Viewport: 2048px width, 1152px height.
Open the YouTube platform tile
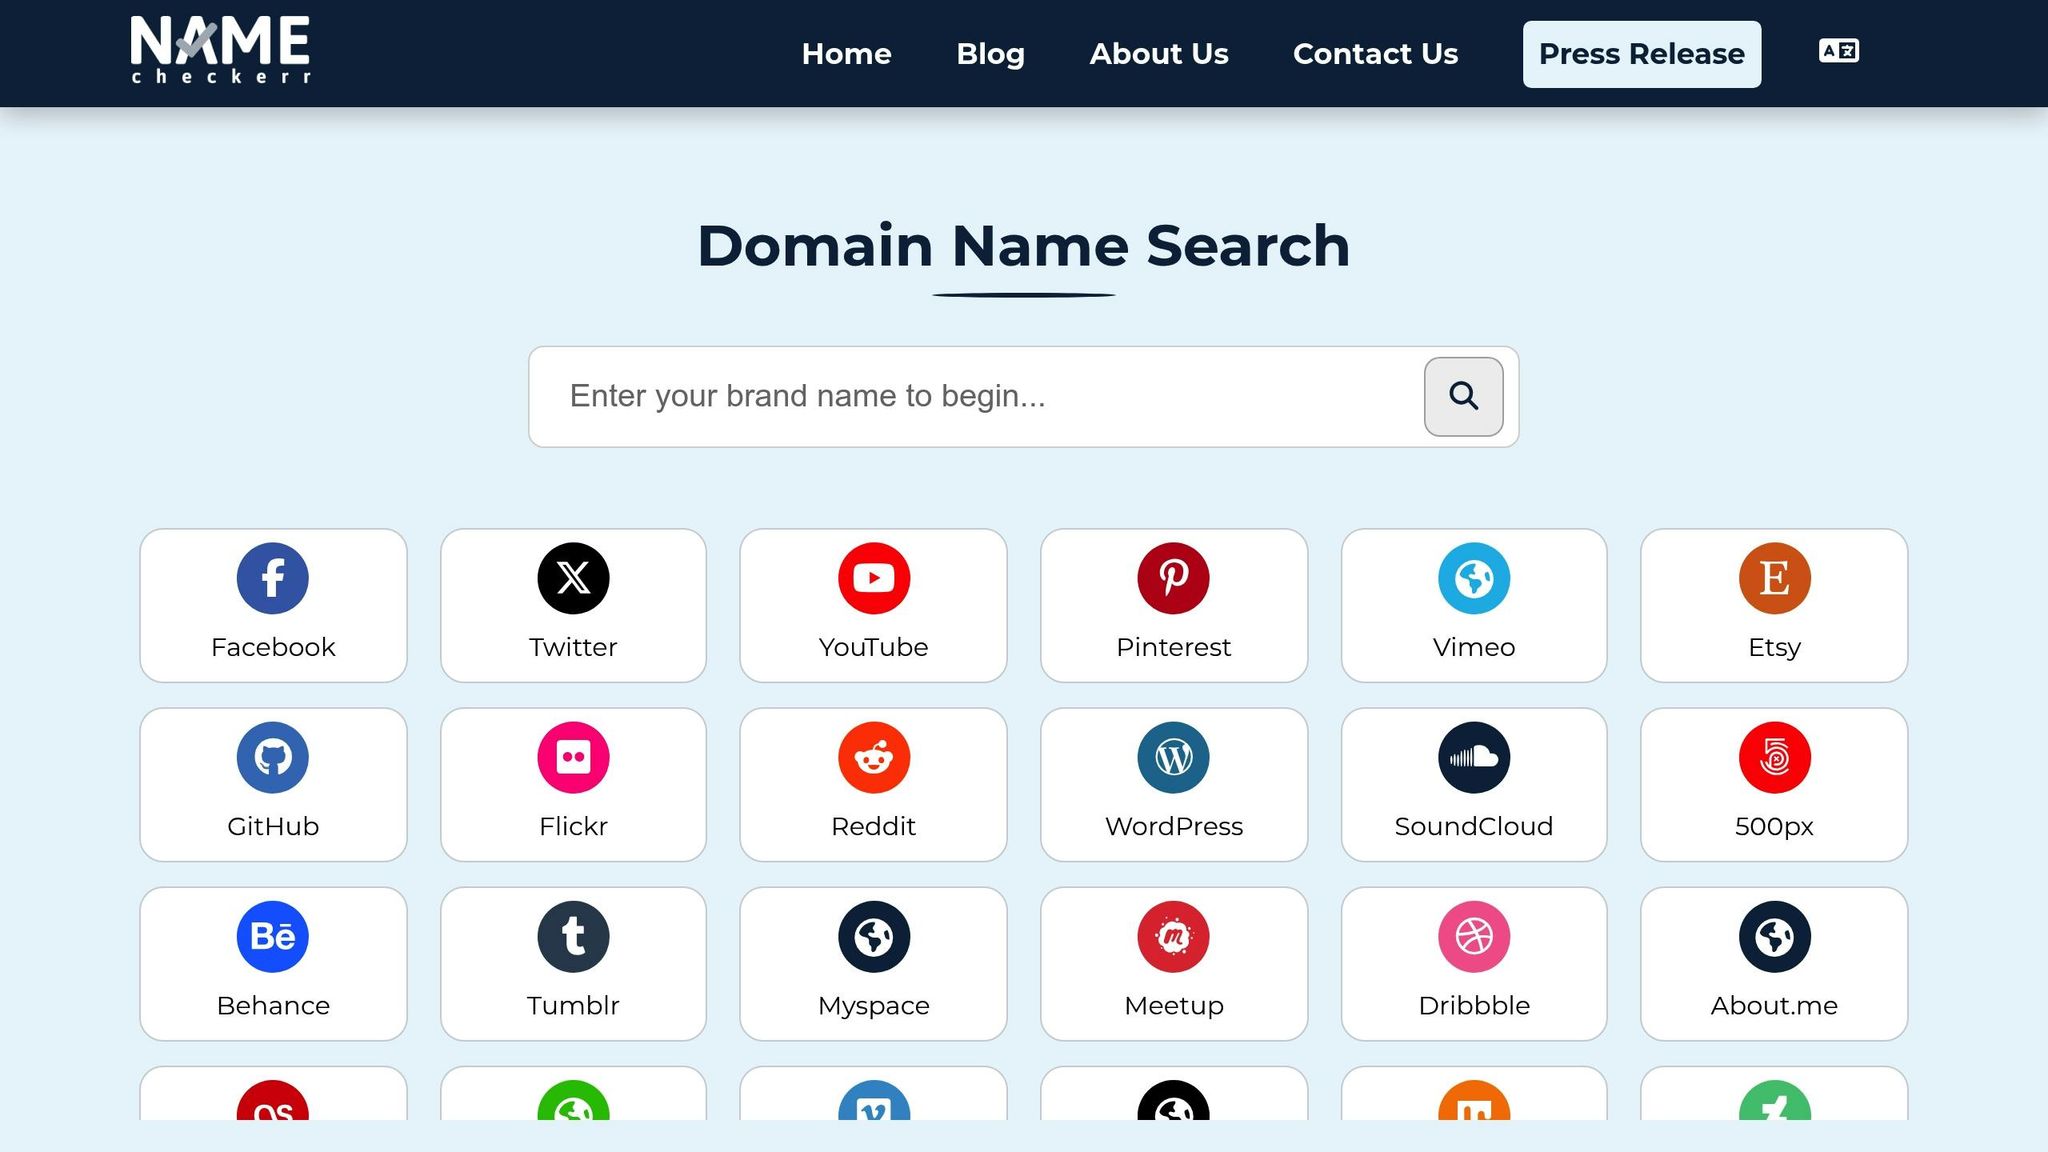click(873, 606)
